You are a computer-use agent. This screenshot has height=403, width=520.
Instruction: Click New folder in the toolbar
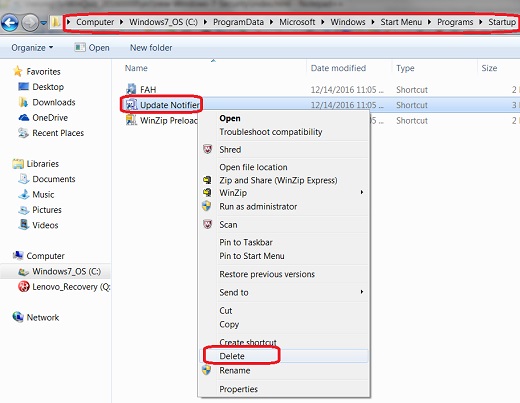tap(151, 48)
